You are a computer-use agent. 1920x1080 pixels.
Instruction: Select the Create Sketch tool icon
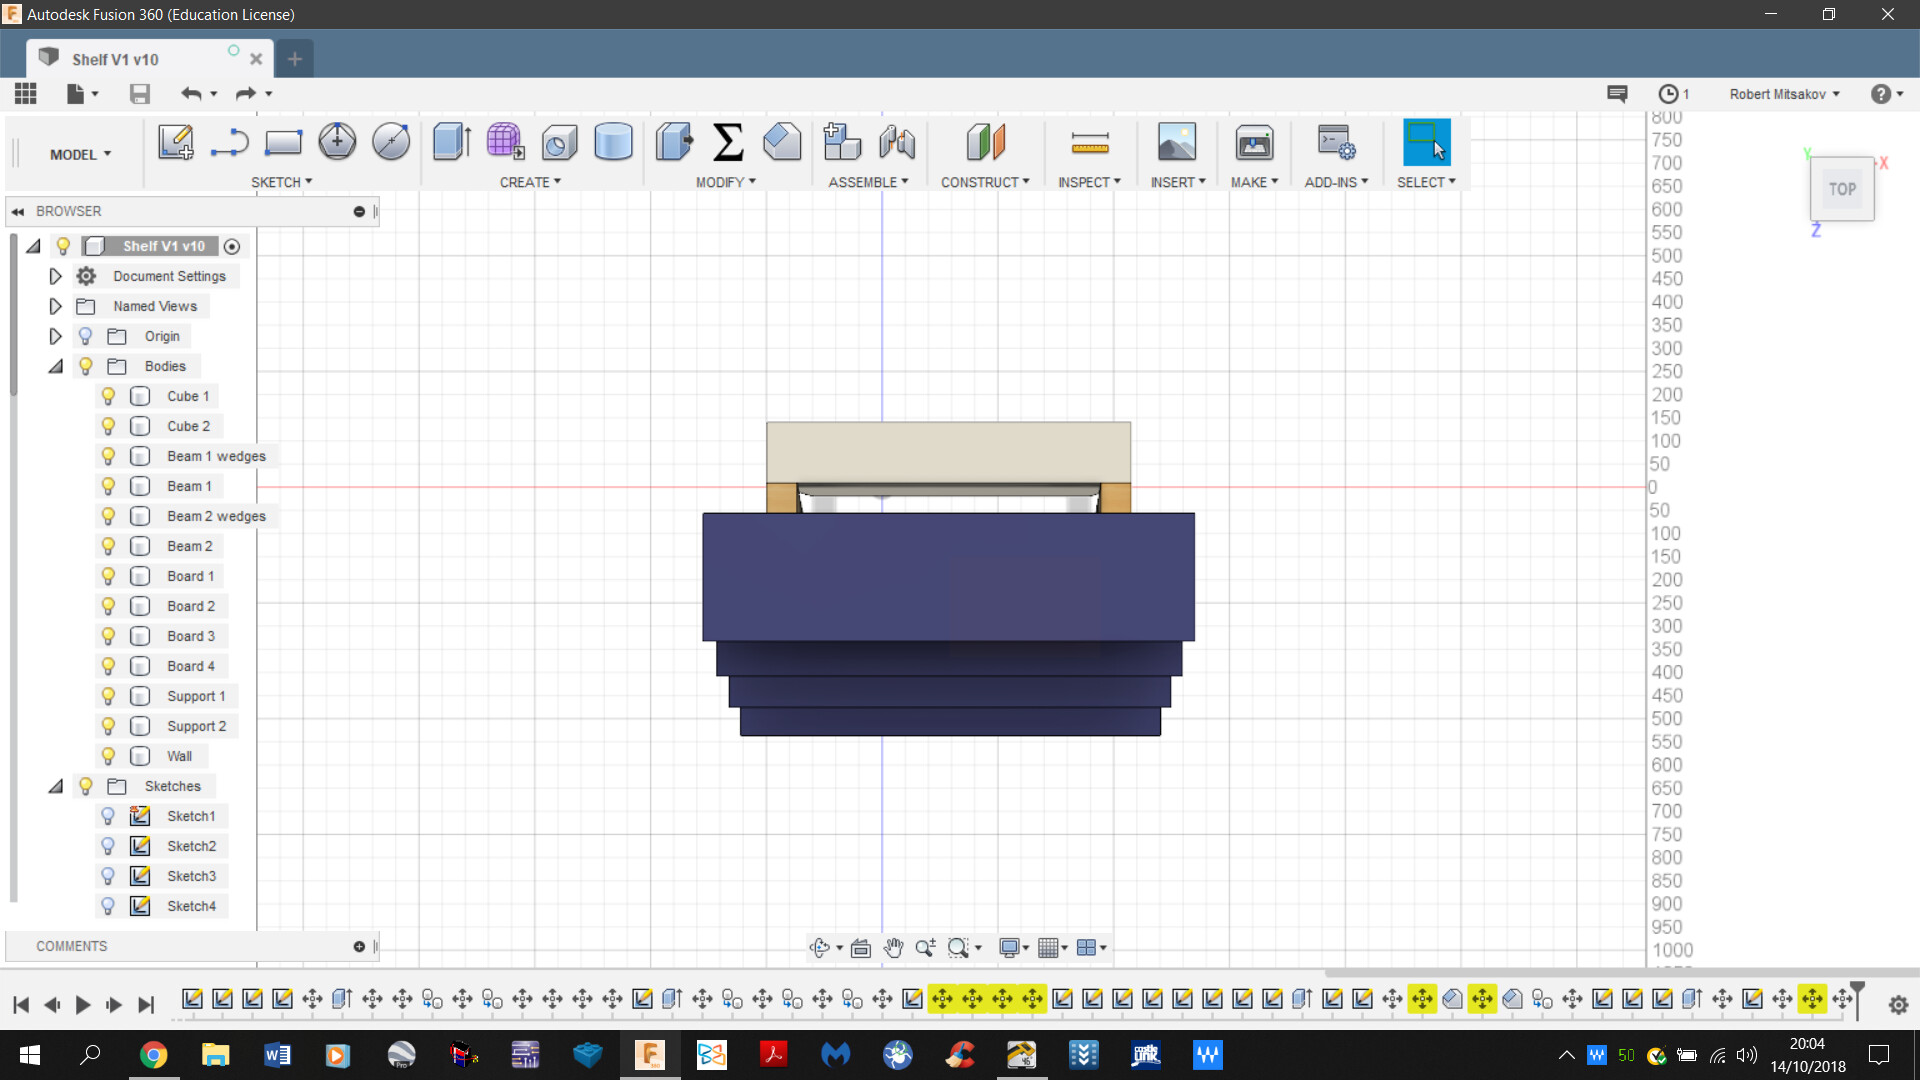(176, 142)
